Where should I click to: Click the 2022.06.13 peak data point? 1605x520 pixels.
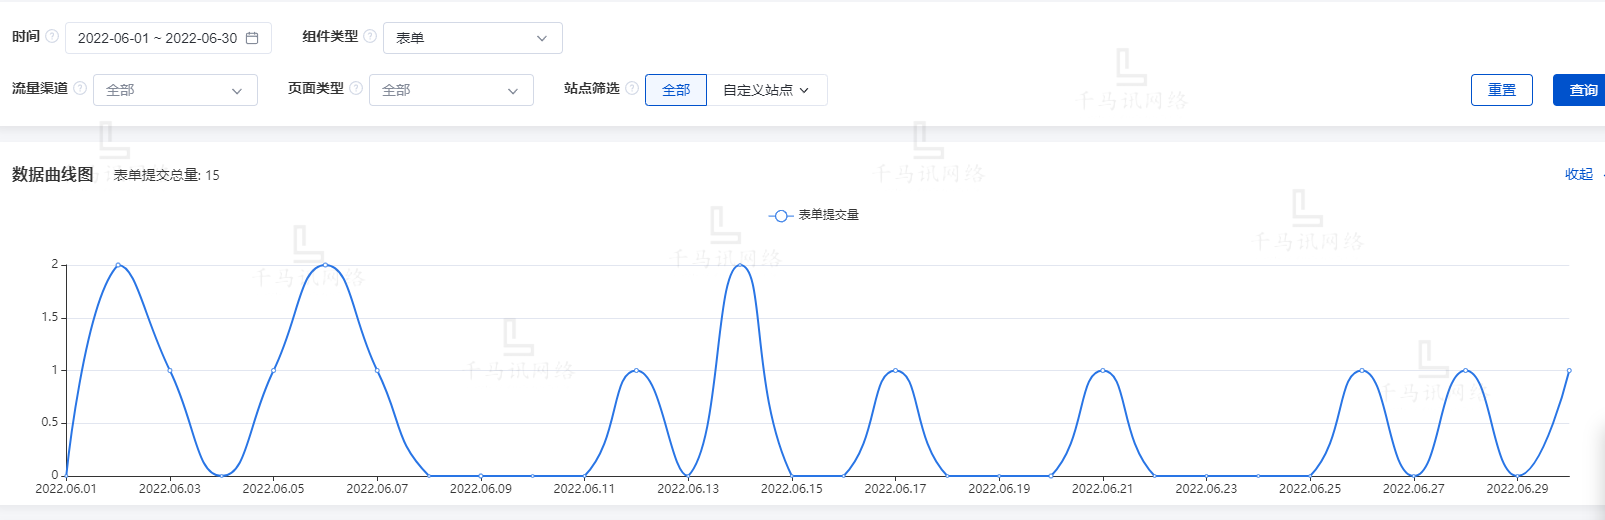coord(740,265)
